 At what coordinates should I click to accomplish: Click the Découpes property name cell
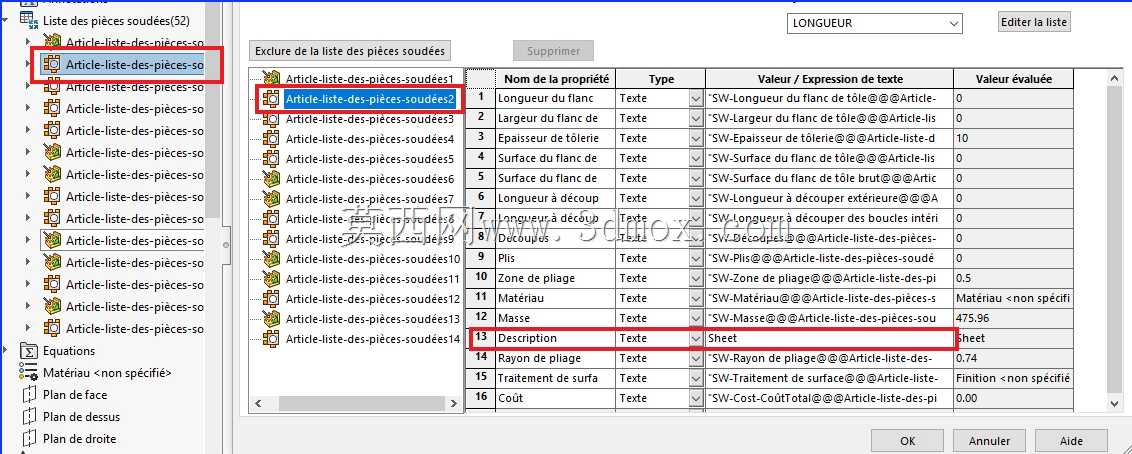(x=556, y=238)
